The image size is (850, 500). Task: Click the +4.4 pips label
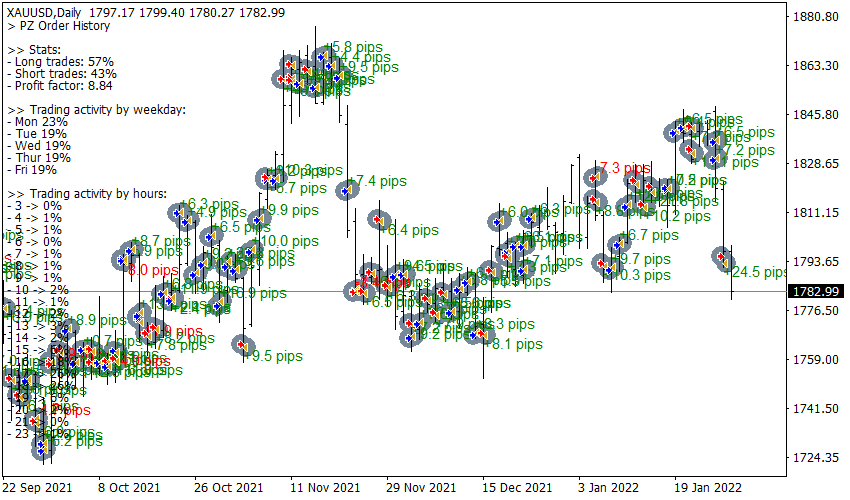[x=362, y=57]
